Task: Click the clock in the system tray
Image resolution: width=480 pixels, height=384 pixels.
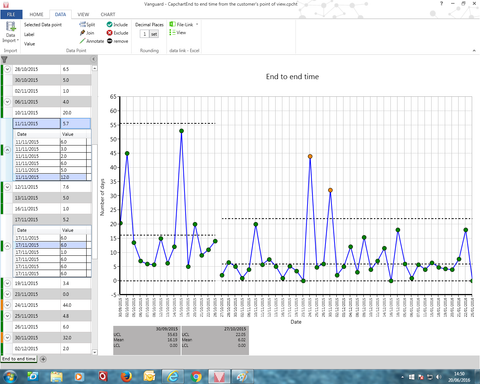Action: pyautogui.click(x=459, y=377)
